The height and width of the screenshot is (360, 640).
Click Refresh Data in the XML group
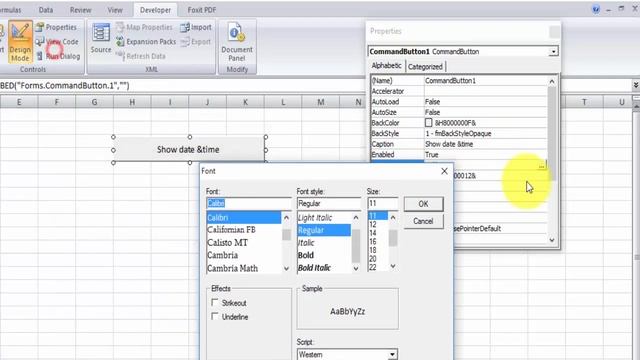tap(141, 56)
